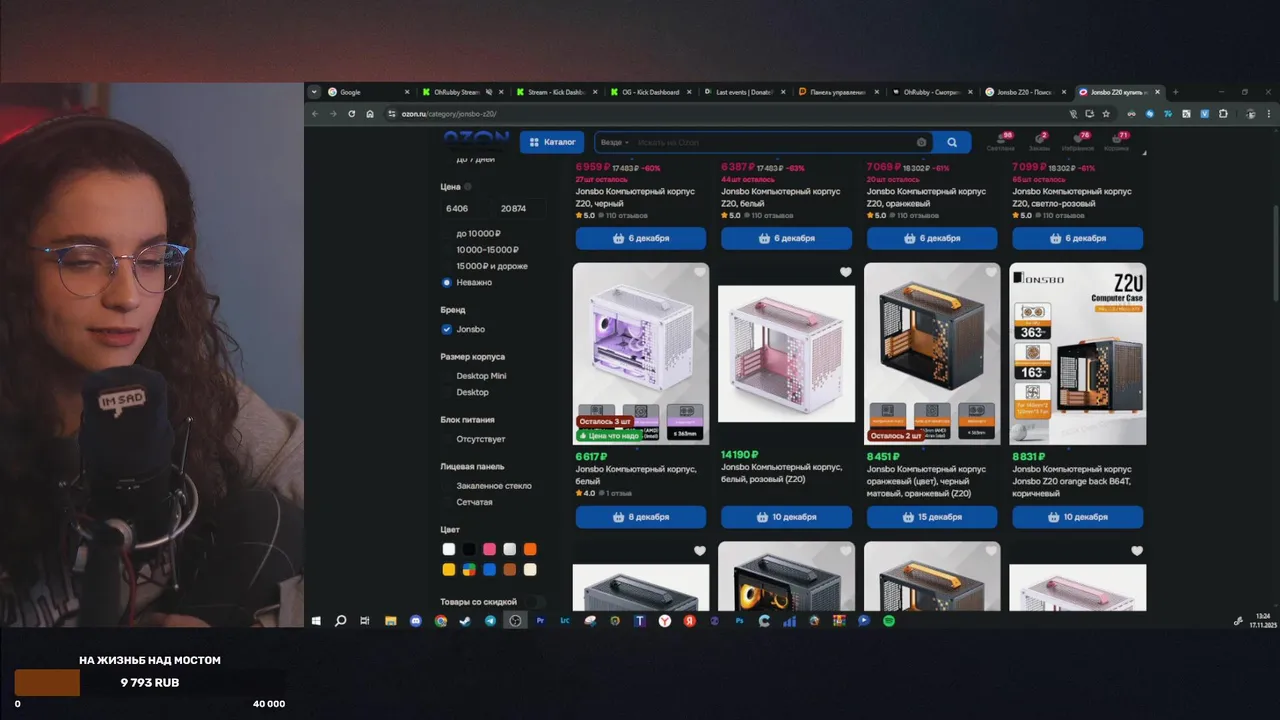Screen dimensions: 1280x720
Task: Pick the orange color swatch
Action: [530, 549]
